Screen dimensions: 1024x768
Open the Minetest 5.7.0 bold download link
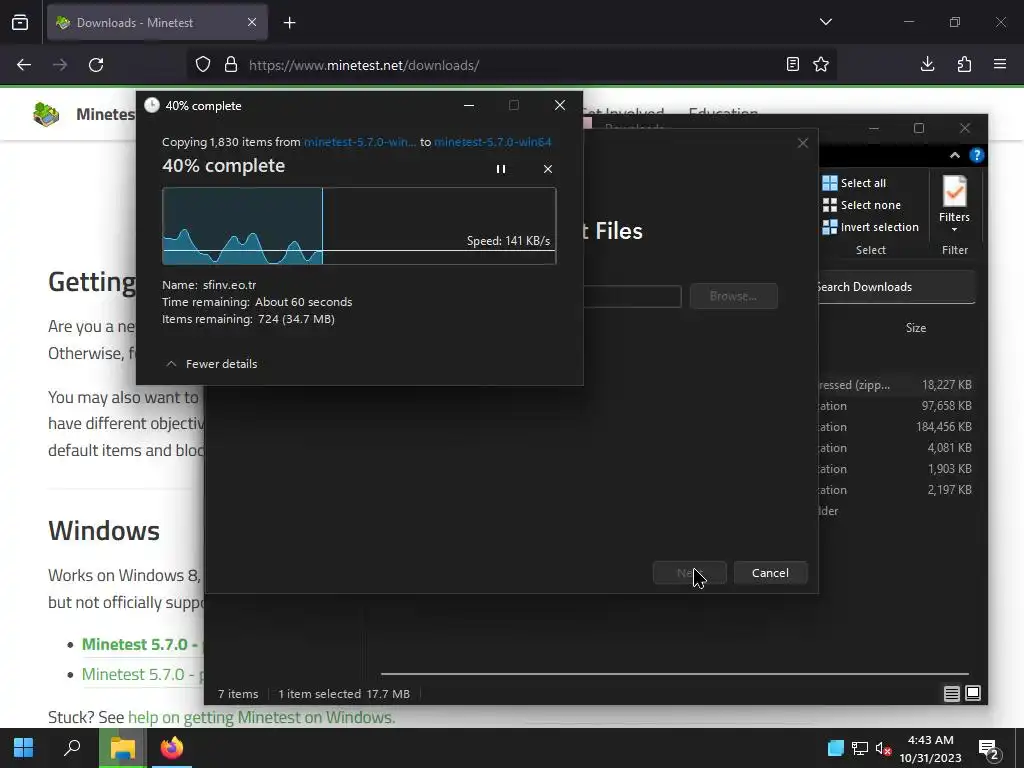(141, 645)
